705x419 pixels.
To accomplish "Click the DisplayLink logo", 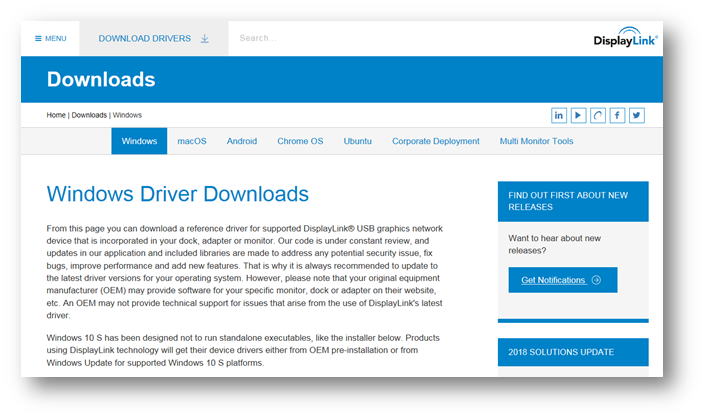I will (x=625, y=36).
